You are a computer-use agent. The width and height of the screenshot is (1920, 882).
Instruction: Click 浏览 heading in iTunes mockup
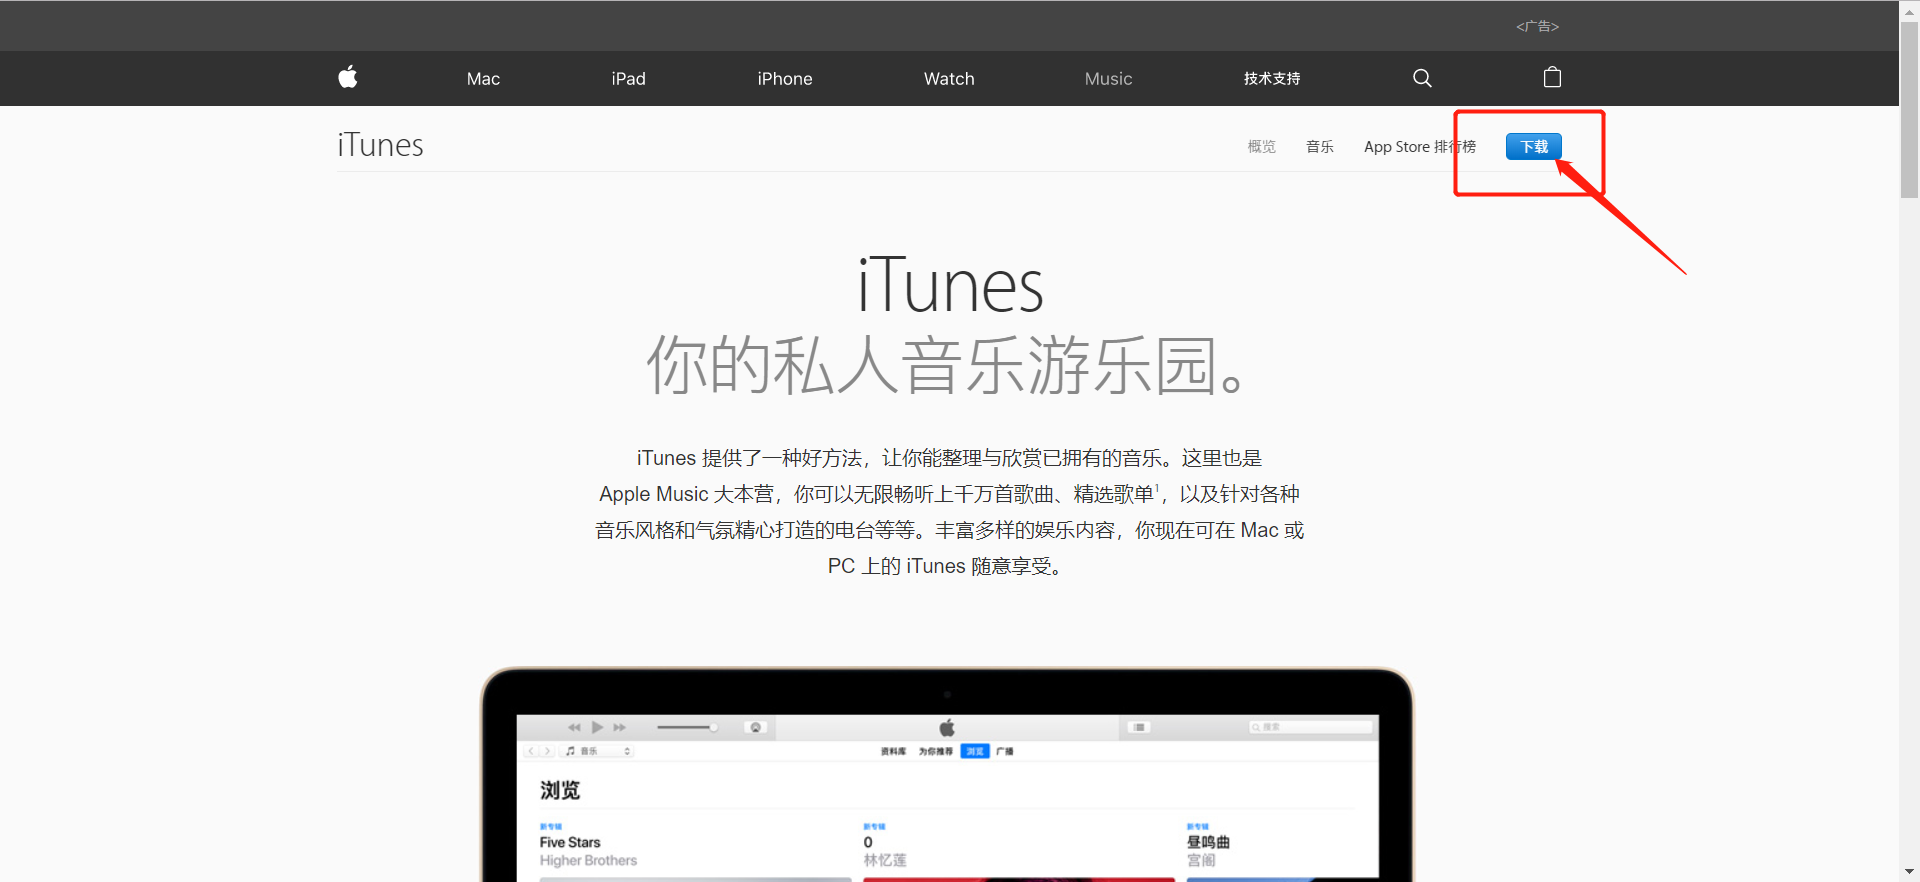pyautogui.click(x=560, y=790)
